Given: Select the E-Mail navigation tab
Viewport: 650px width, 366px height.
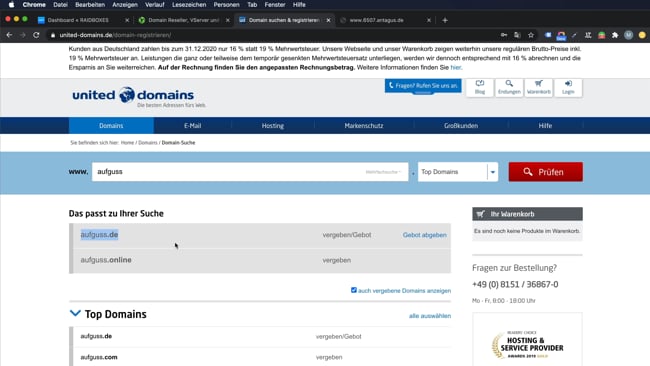Looking at the screenshot, I should tap(192, 126).
